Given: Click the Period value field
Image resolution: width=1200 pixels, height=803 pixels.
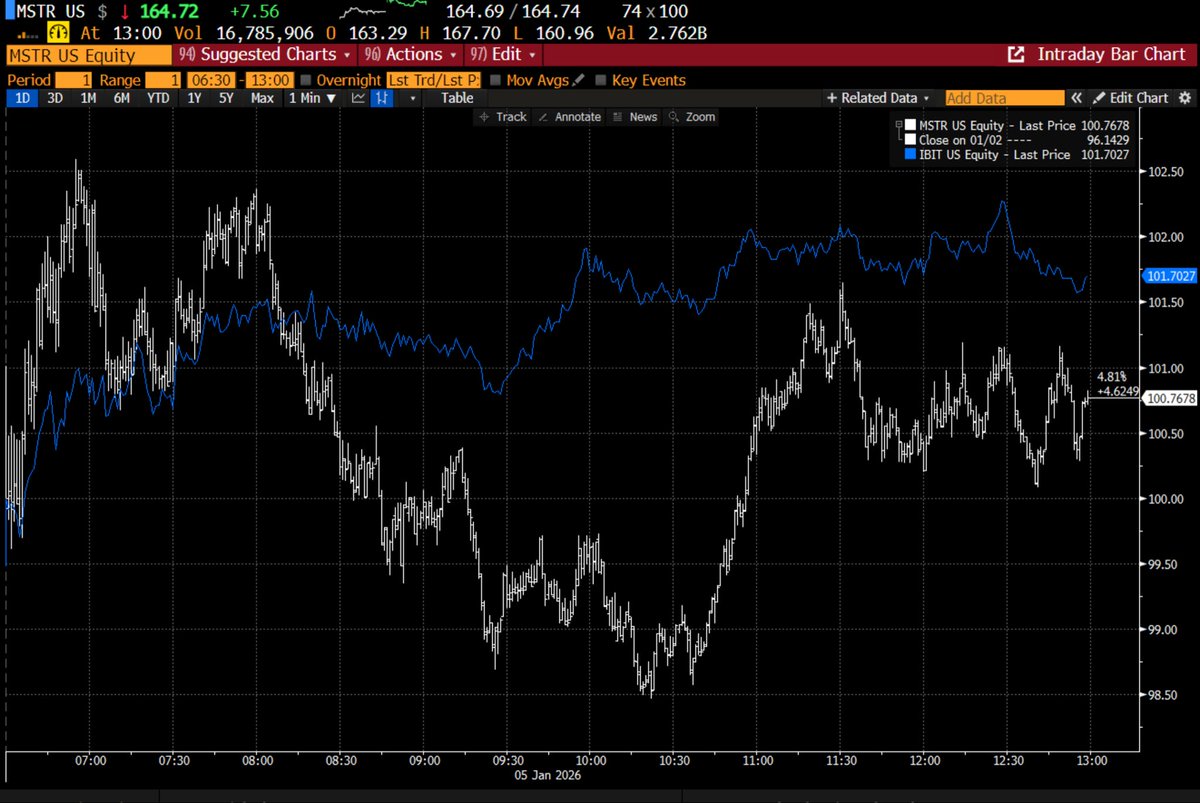Looking at the screenshot, I should click(73, 80).
